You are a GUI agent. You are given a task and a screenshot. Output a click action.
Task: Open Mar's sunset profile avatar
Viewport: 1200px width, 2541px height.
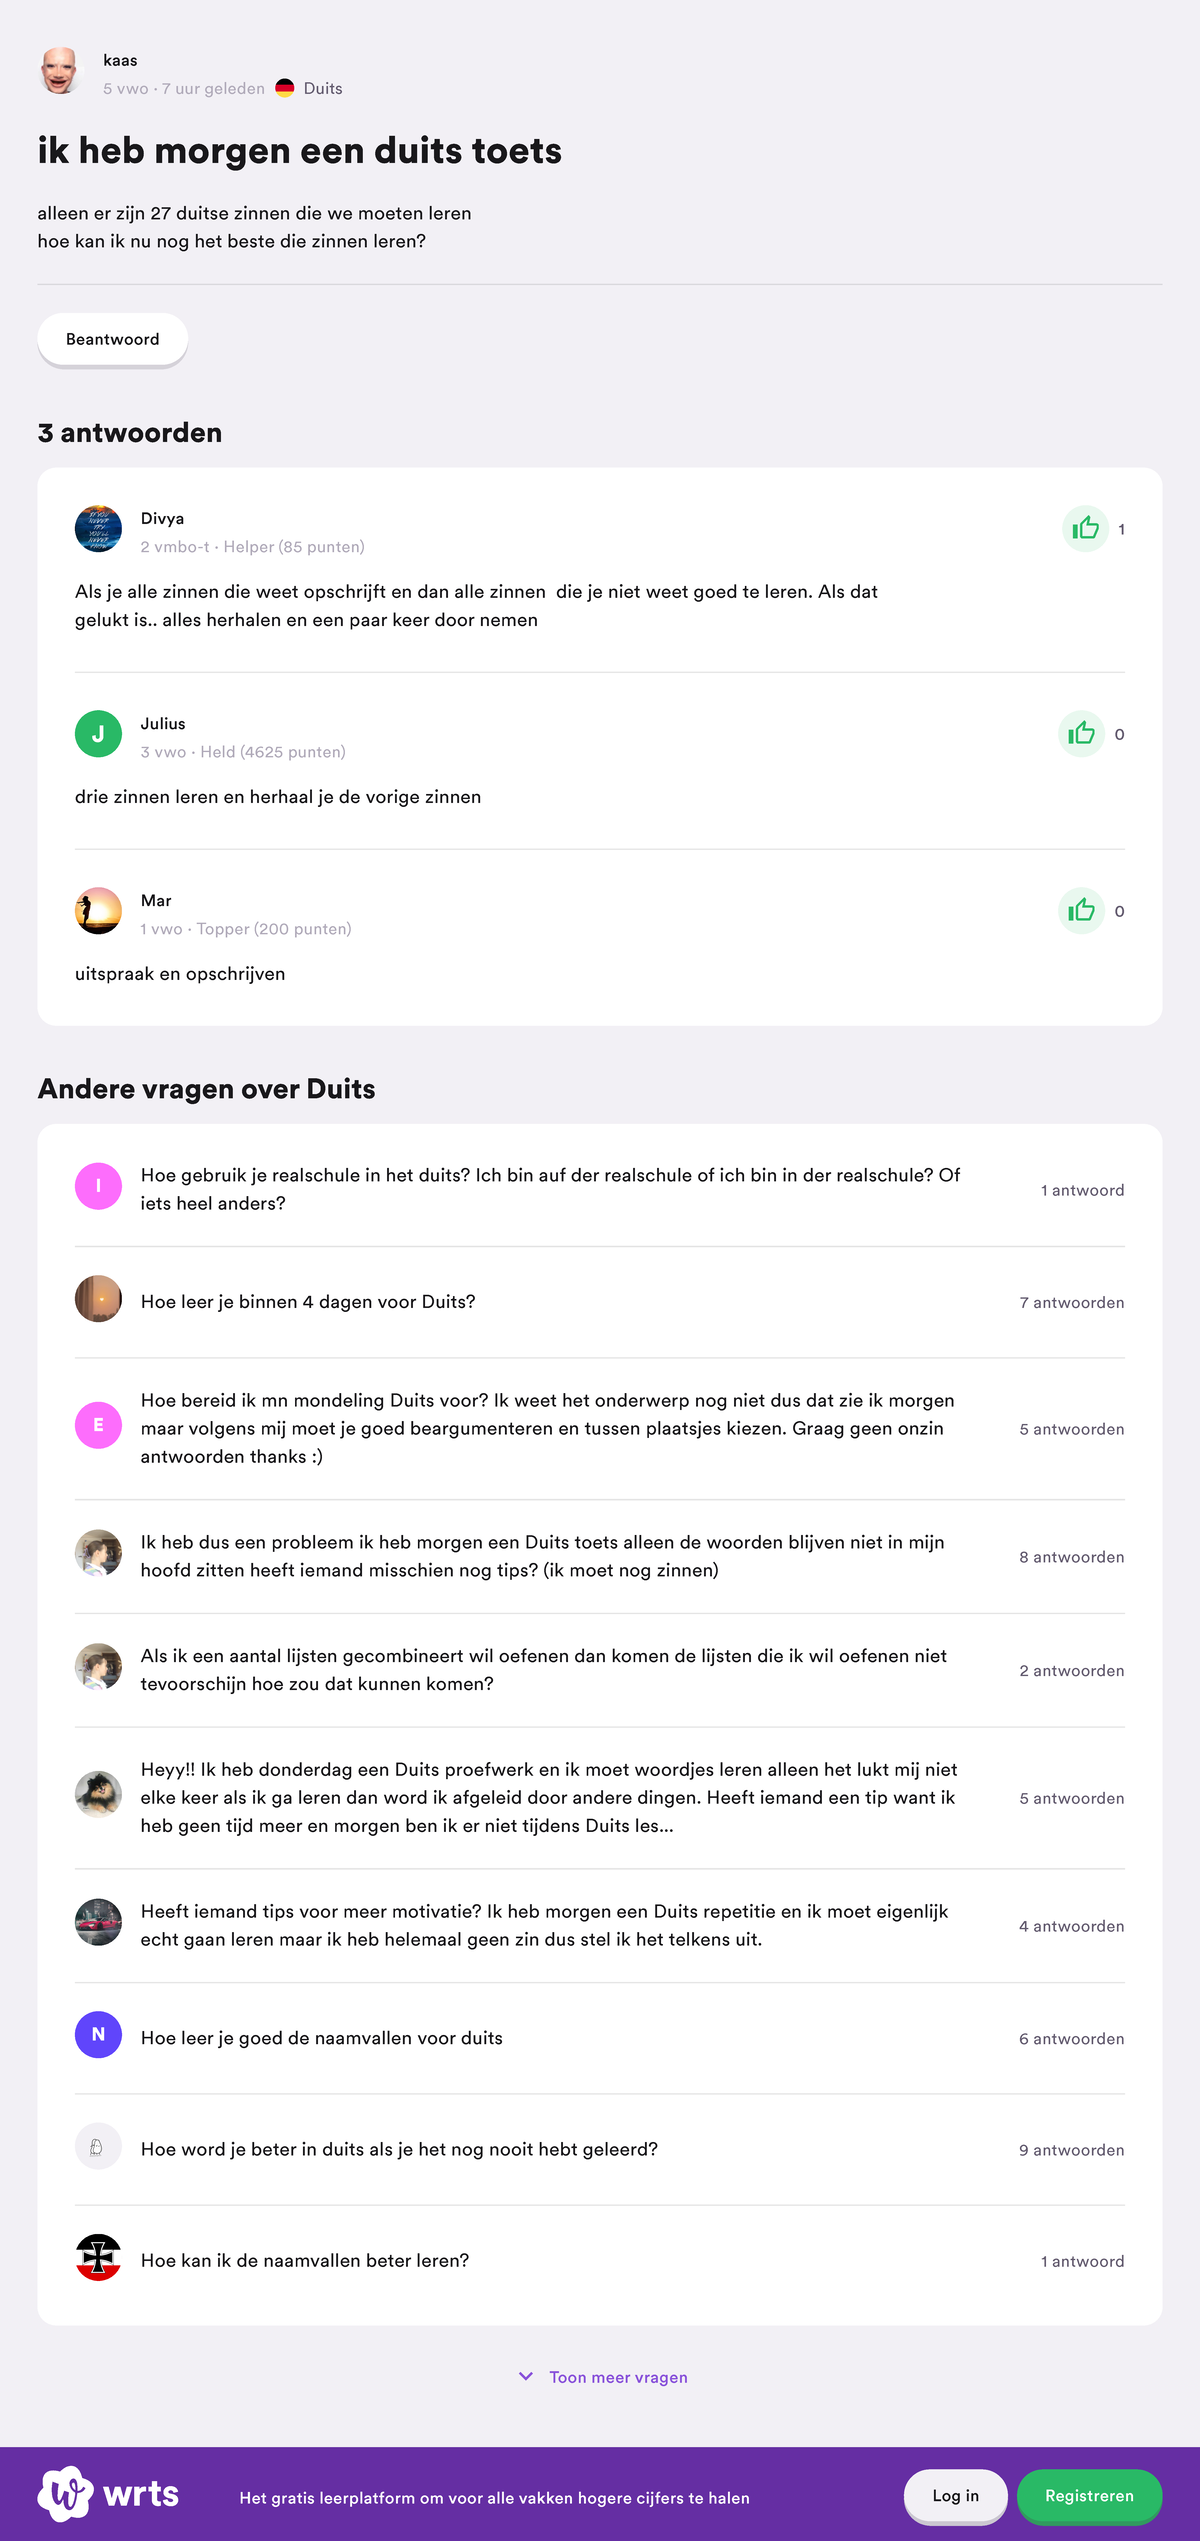coord(98,911)
